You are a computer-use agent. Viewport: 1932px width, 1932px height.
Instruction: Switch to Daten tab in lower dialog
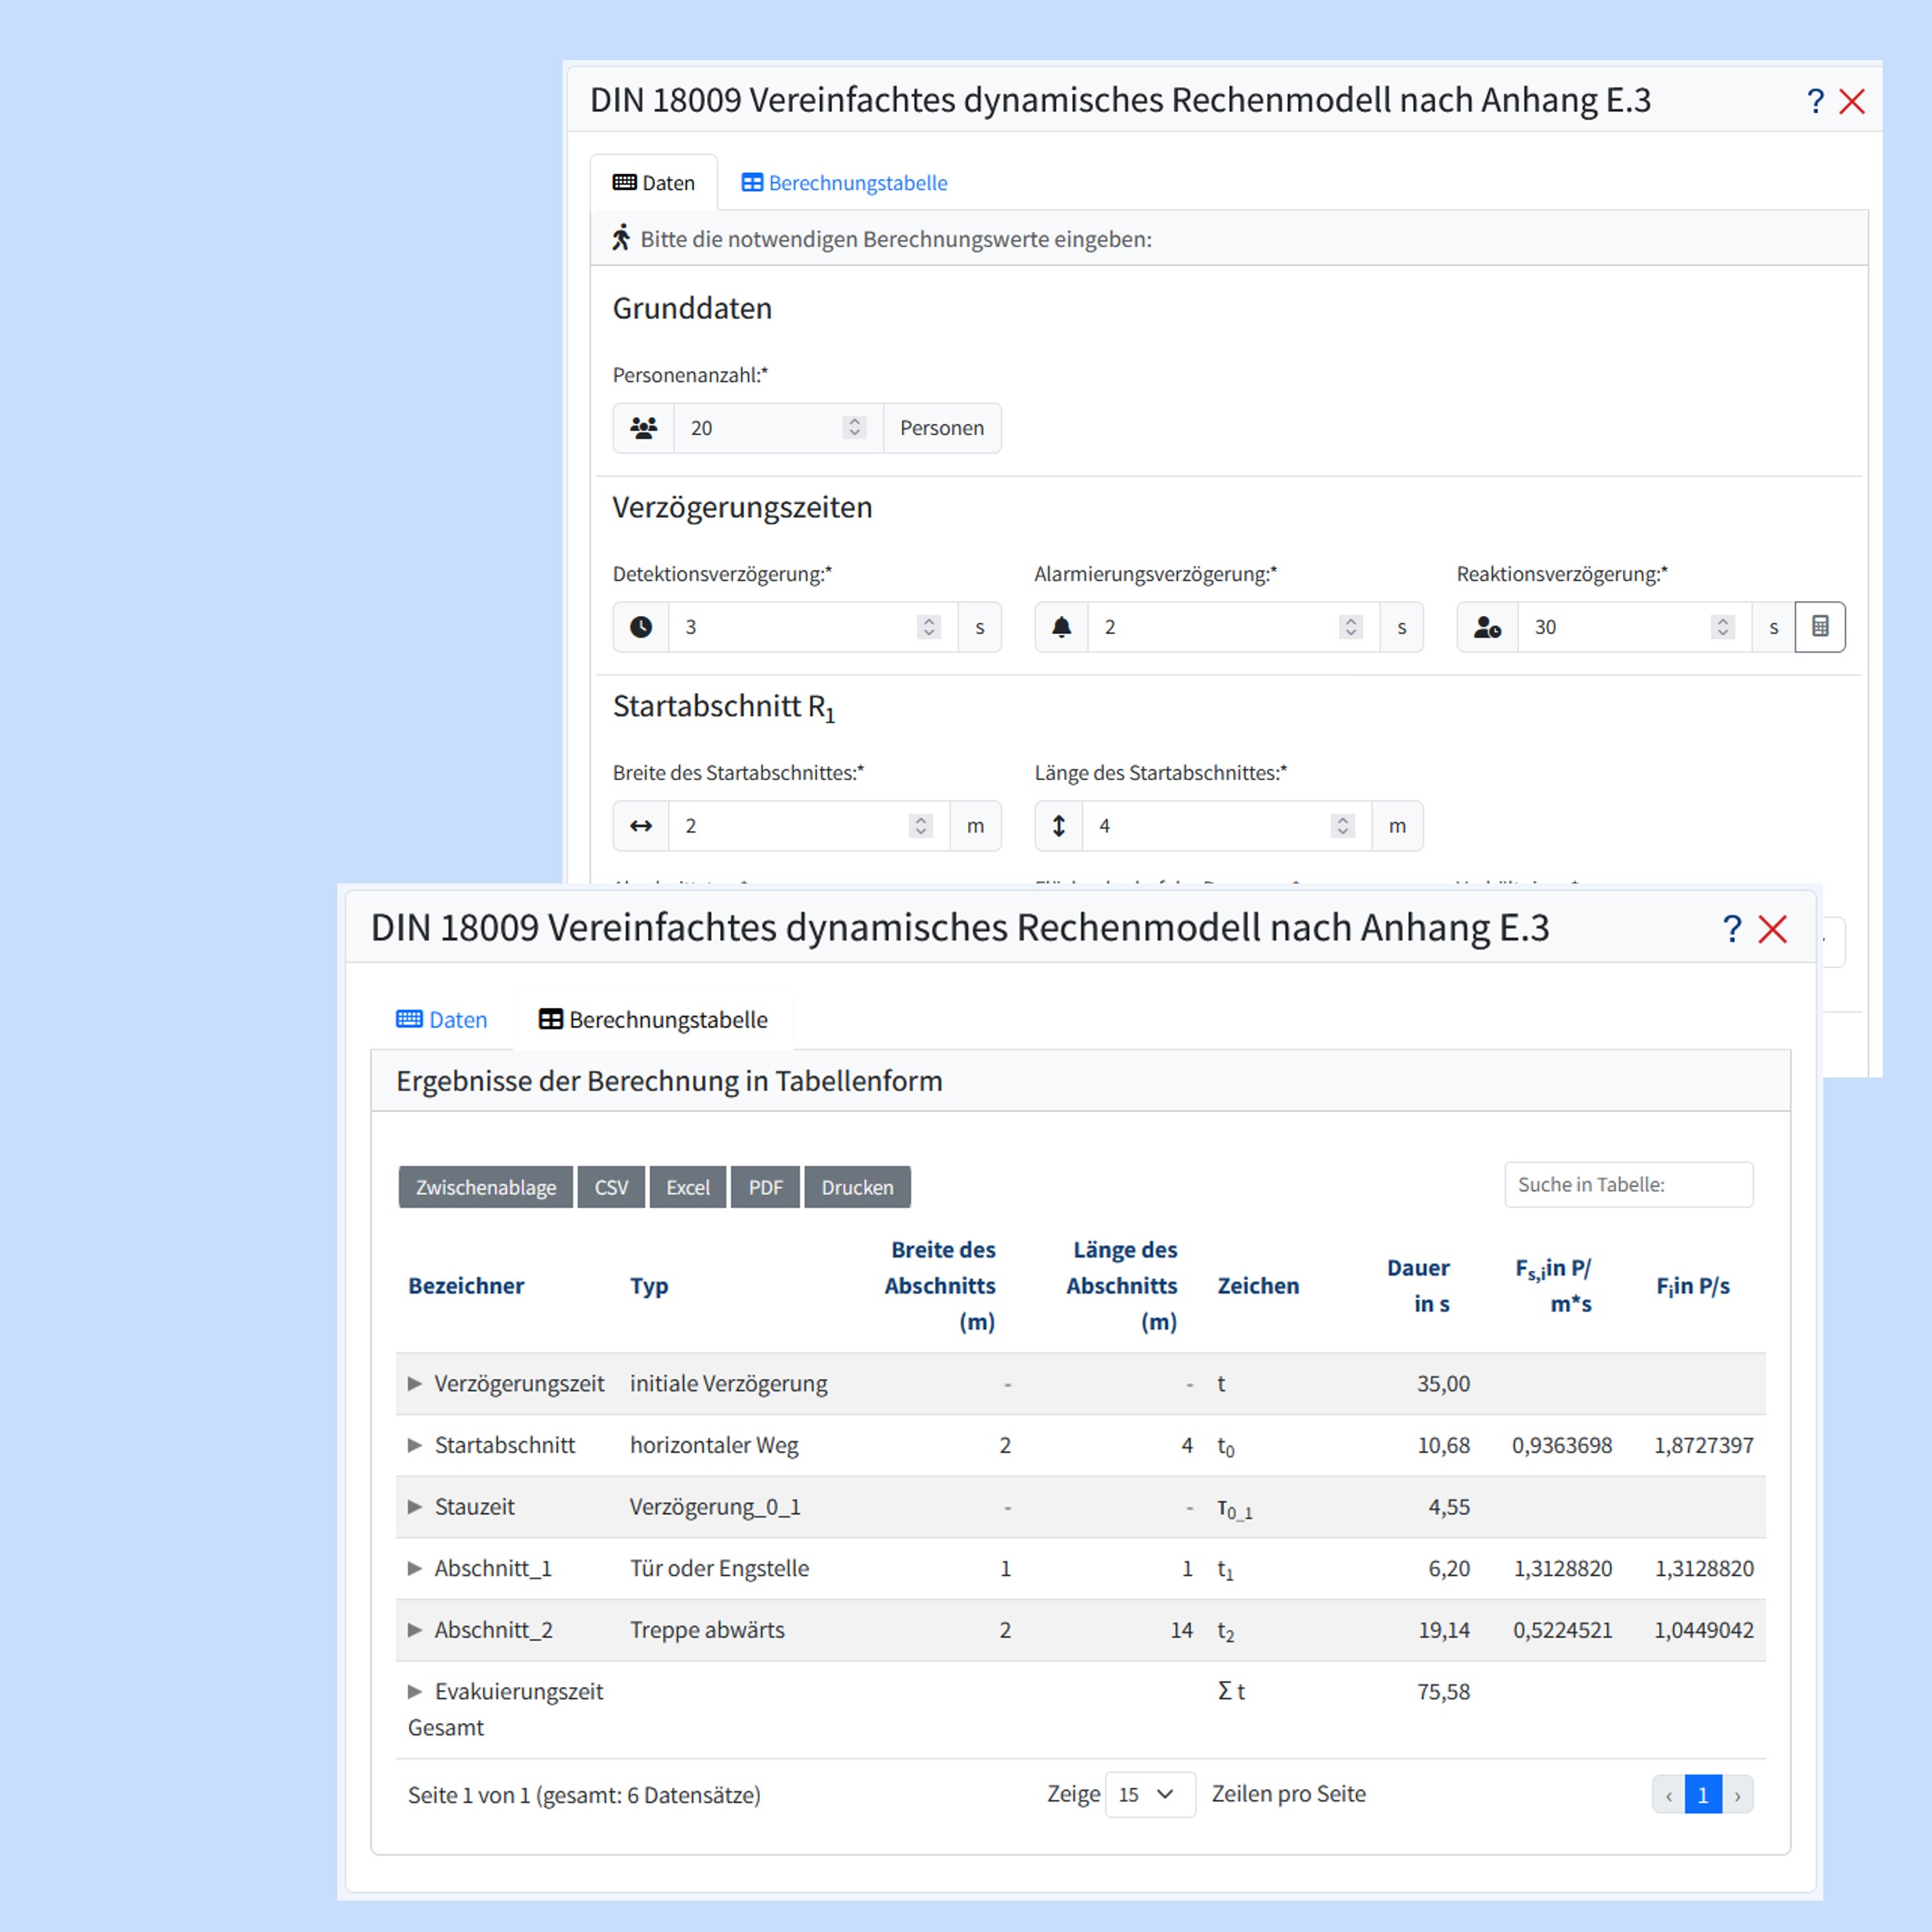[442, 1020]
